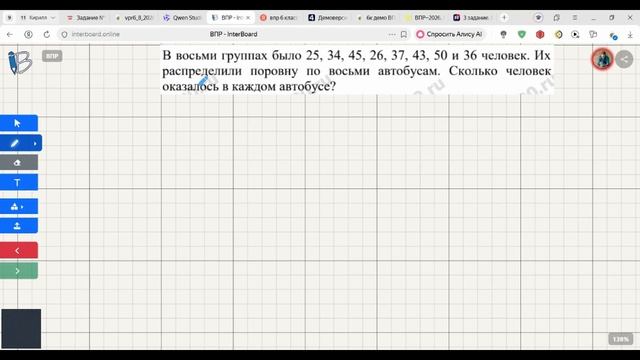
Task: Click the share board button
Action: (624, 59)
